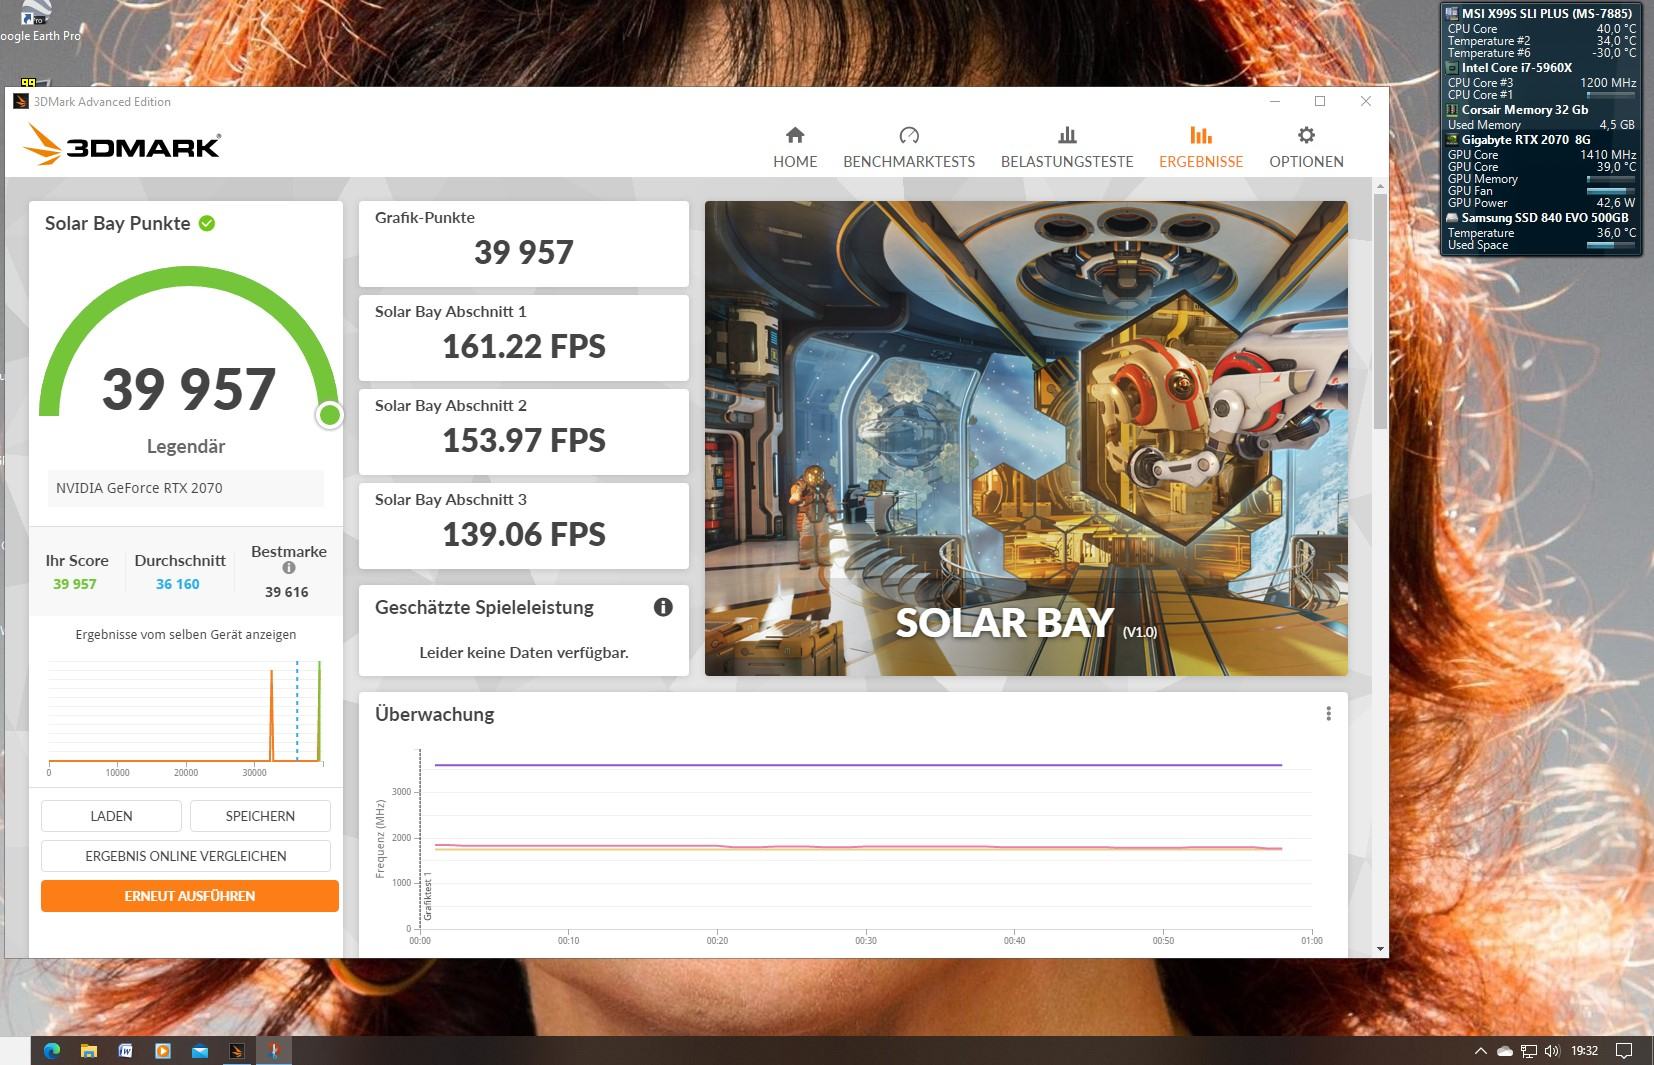Open Microsoft Edge from the taskbar
Image resolution: width=1654 pixels, height=1065 pixels.
[52, 1050]
